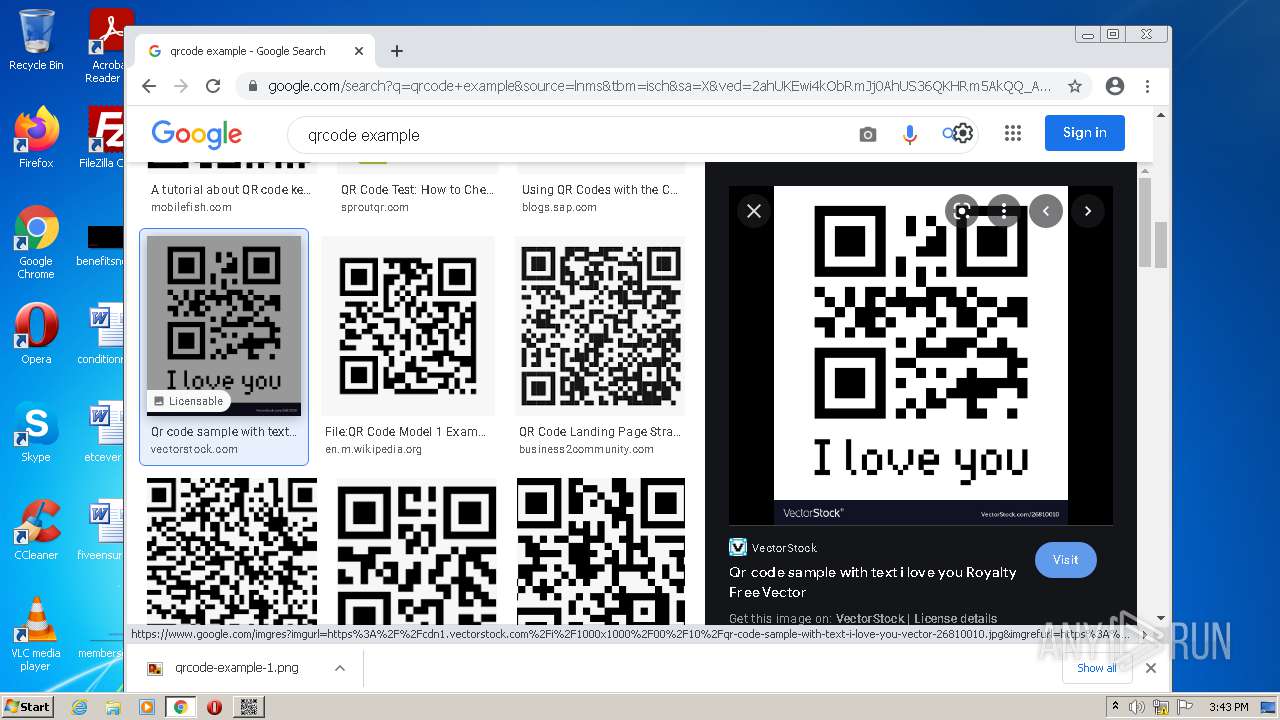
Task: Open 'A tutorial about QR code ke...' result
Action: 231,189
